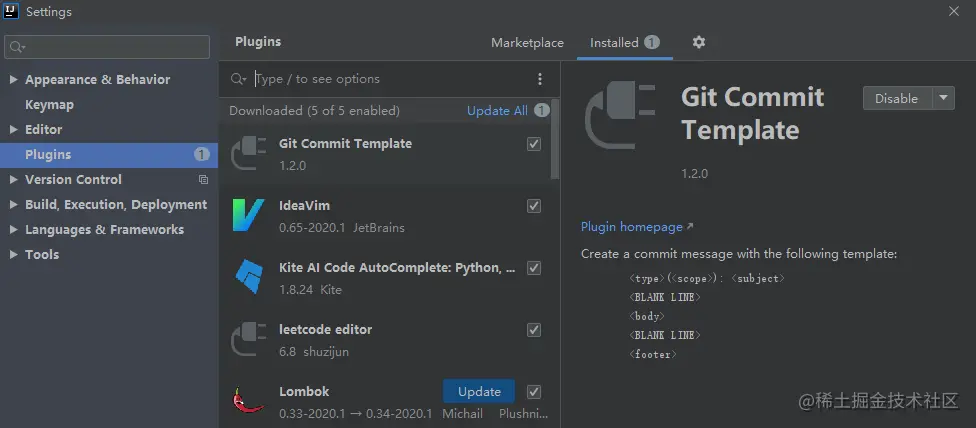
Task: Open the Keymap settings page
Action: click(x=49, y=105)
